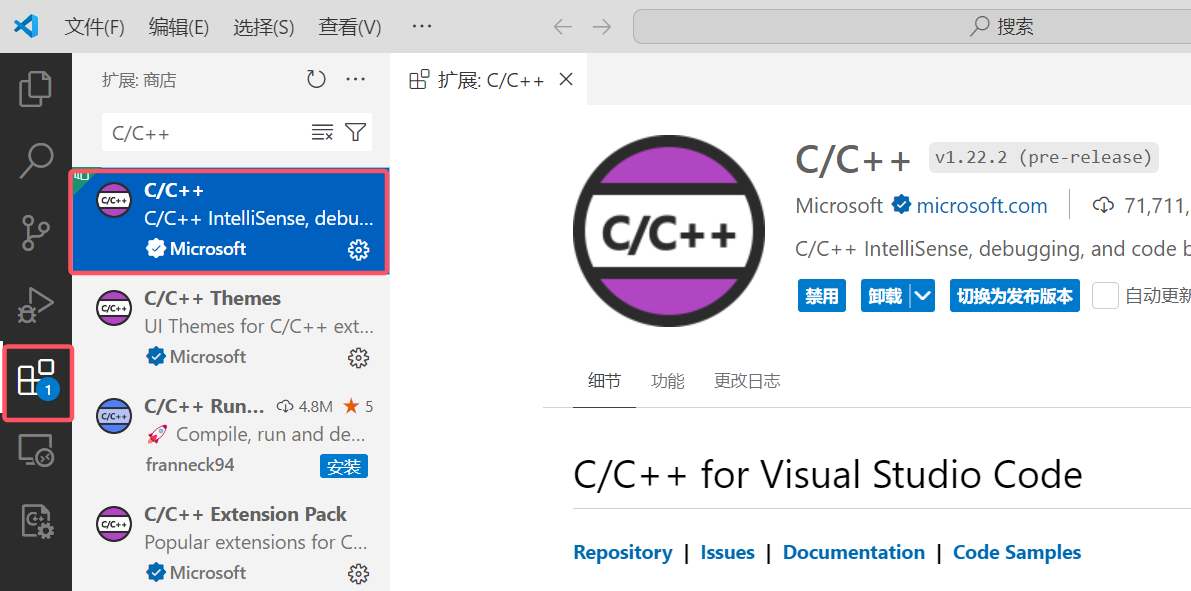Switch to the 功能 tab
The image size is (1191, 591).
point(668,381)
